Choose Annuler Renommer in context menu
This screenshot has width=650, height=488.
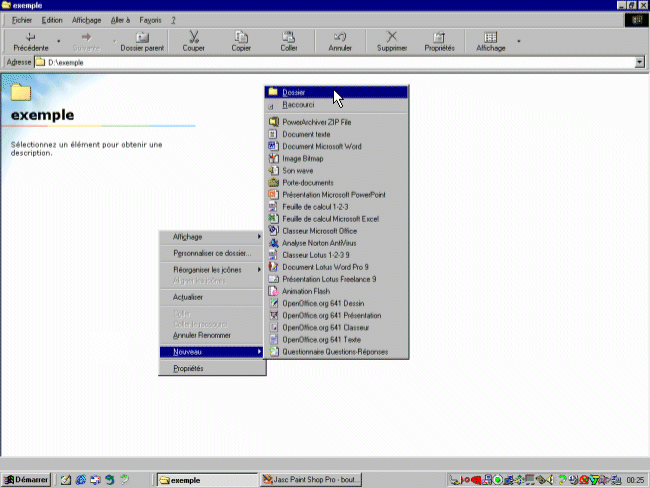pyautogui.click(x=212, y=335)
